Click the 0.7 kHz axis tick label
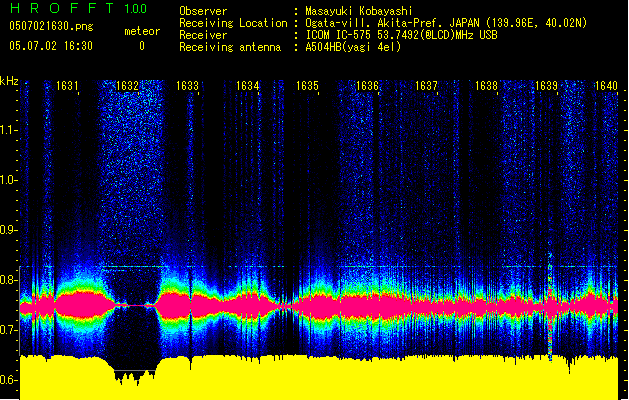629x400 pixels. pyautogui.click(x=8, y=330)
